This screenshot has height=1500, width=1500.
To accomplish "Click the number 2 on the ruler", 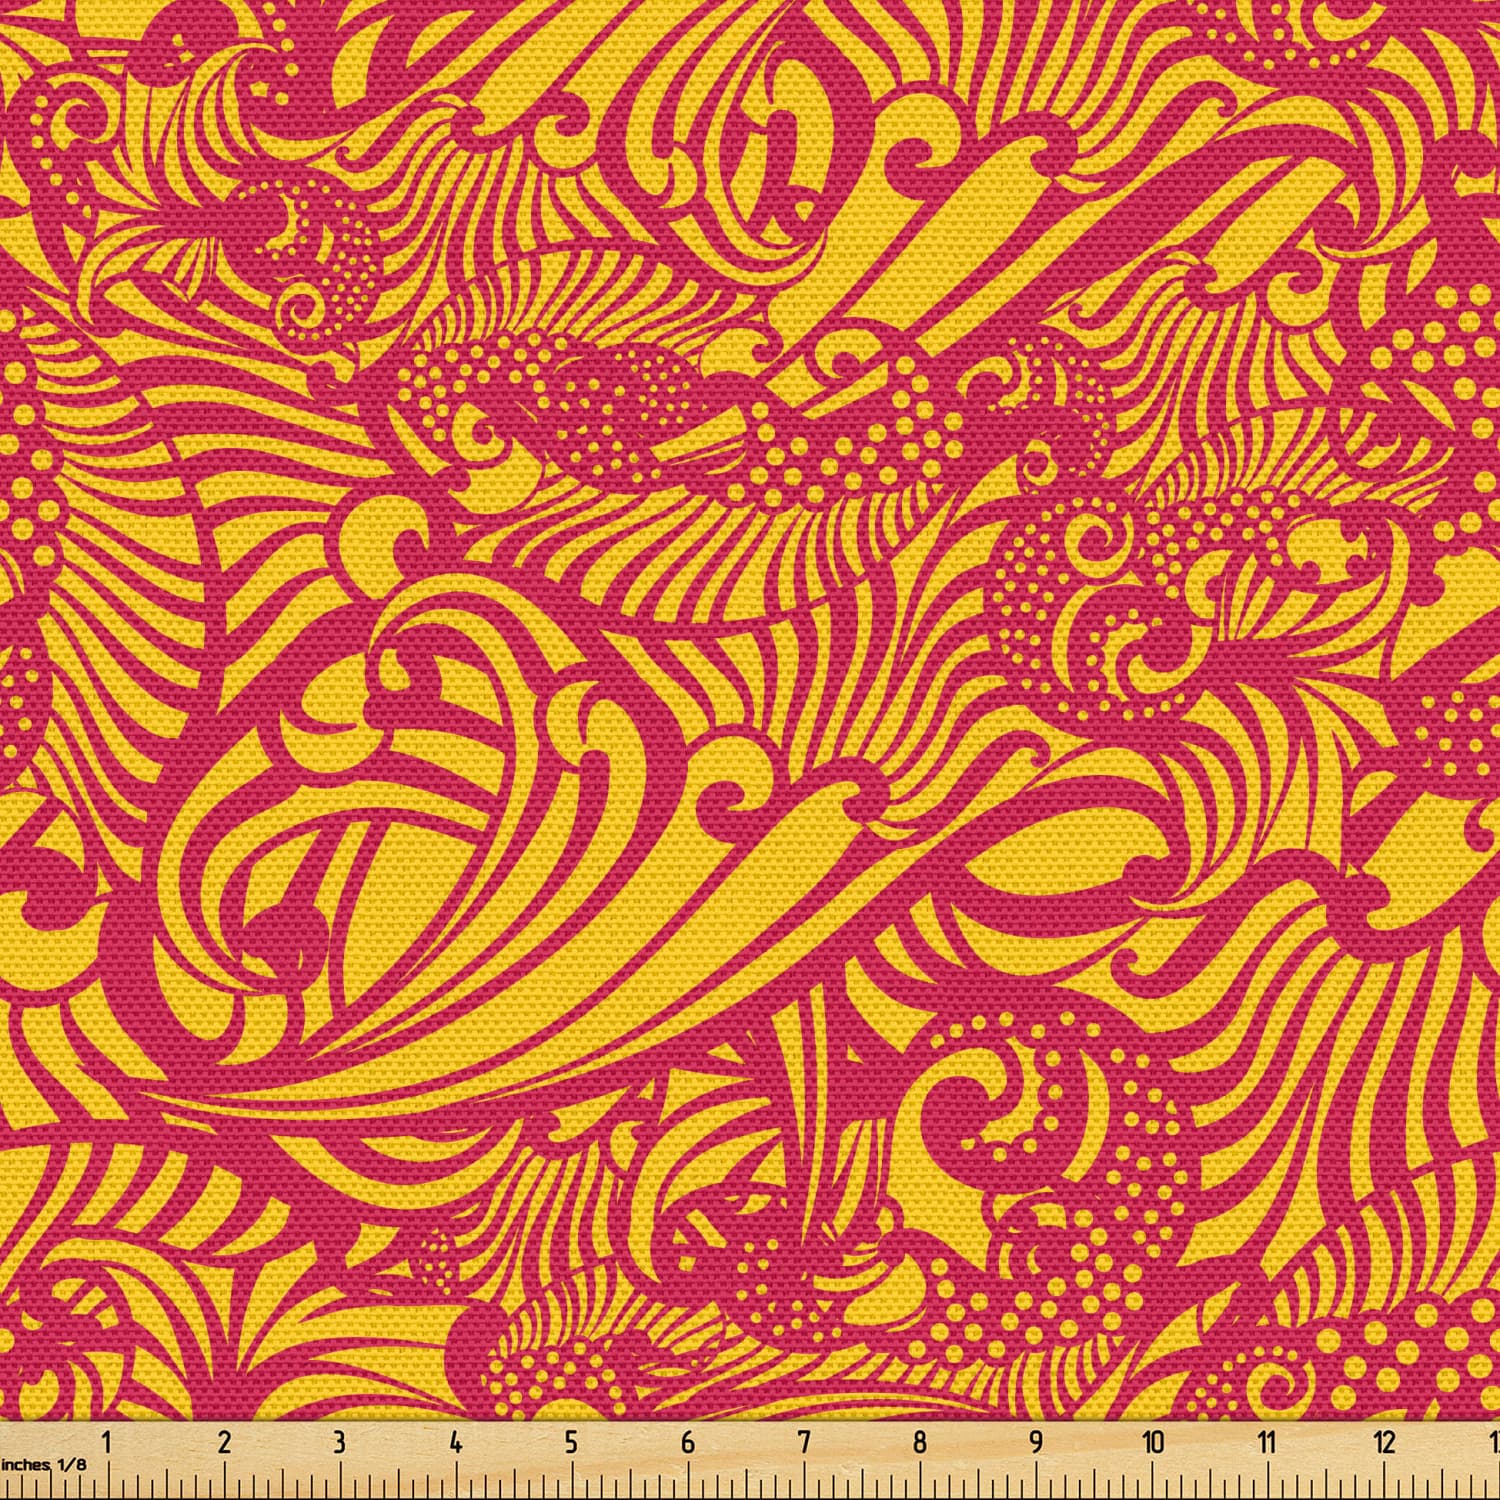I will [223, 1443].
